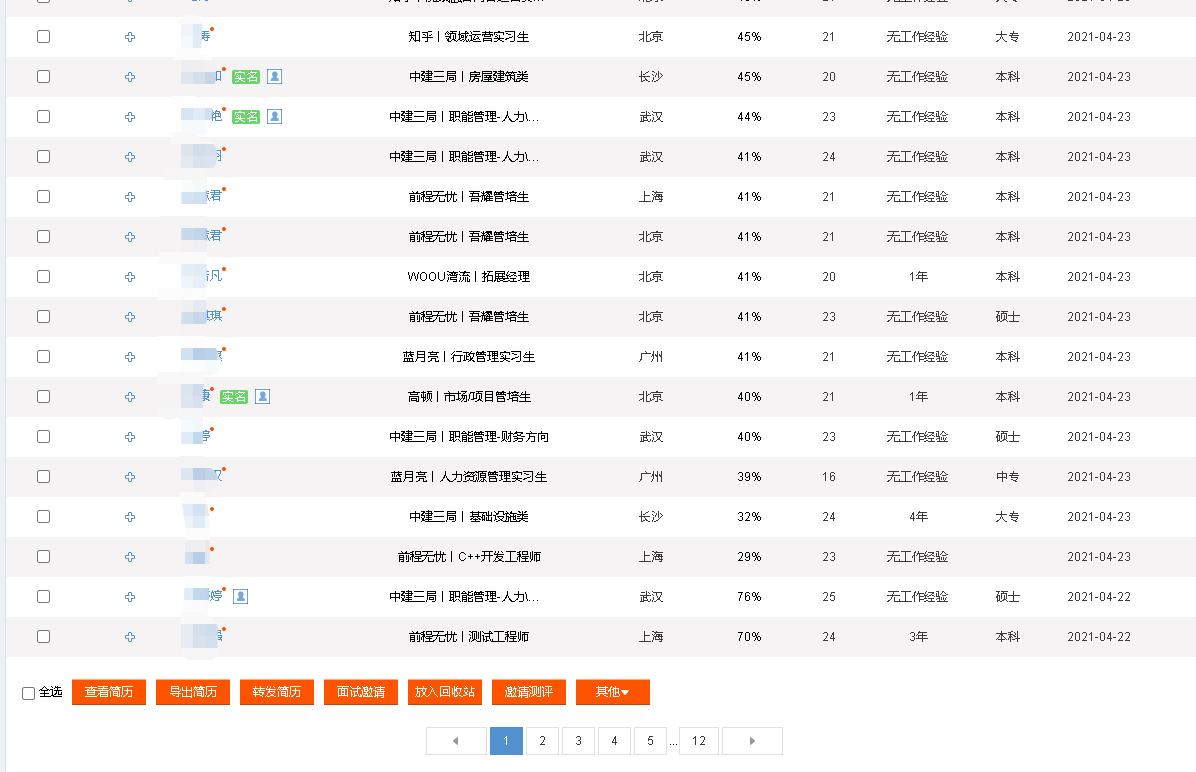Click the 实名 verified badge in the 武汉 职能管理 row
Viewport: 1196px width, 772px height.
click(247, 116)
